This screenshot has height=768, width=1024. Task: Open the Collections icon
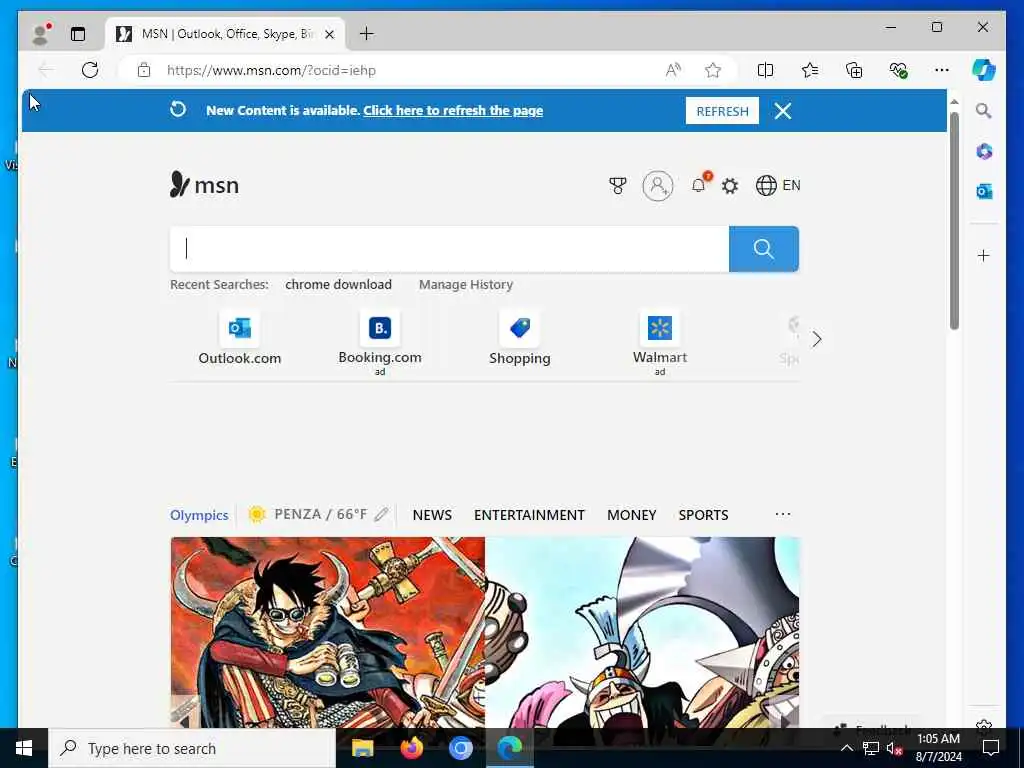click(x=854, y=70)
